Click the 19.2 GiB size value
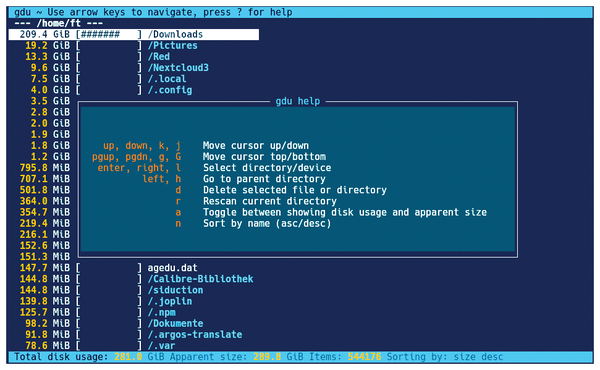This screenshot has height=370, width=600. click(47, 46)
